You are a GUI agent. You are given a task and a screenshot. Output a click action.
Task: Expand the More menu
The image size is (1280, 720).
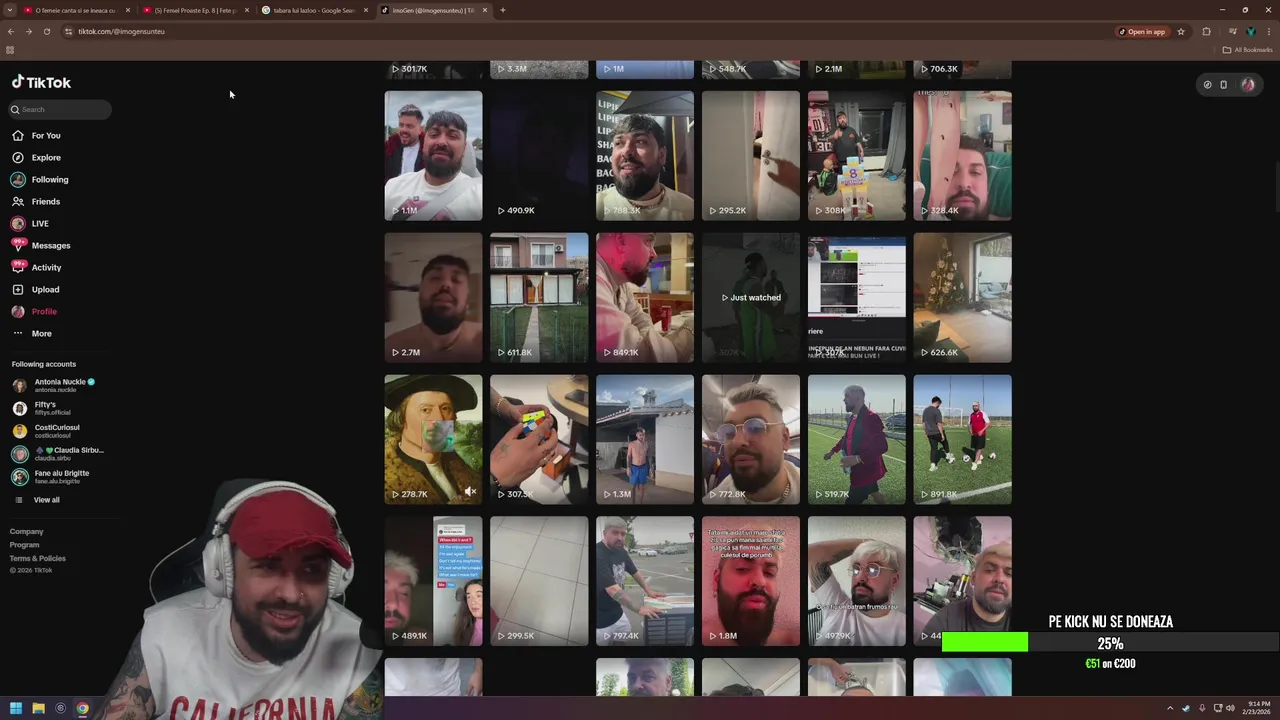click(x=32, y=333)
